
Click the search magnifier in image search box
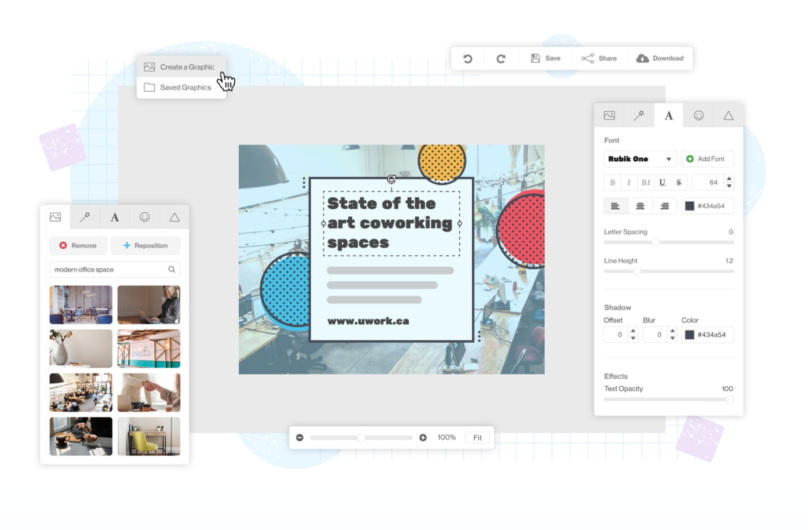coord(172,270)
